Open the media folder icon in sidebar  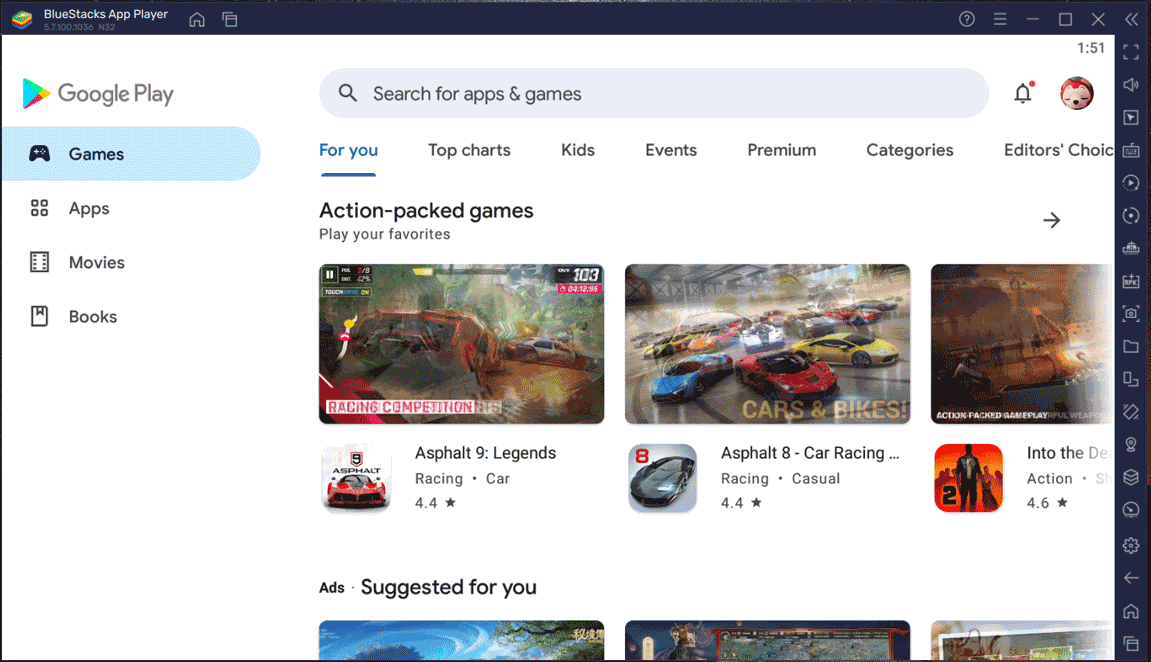1131,347
